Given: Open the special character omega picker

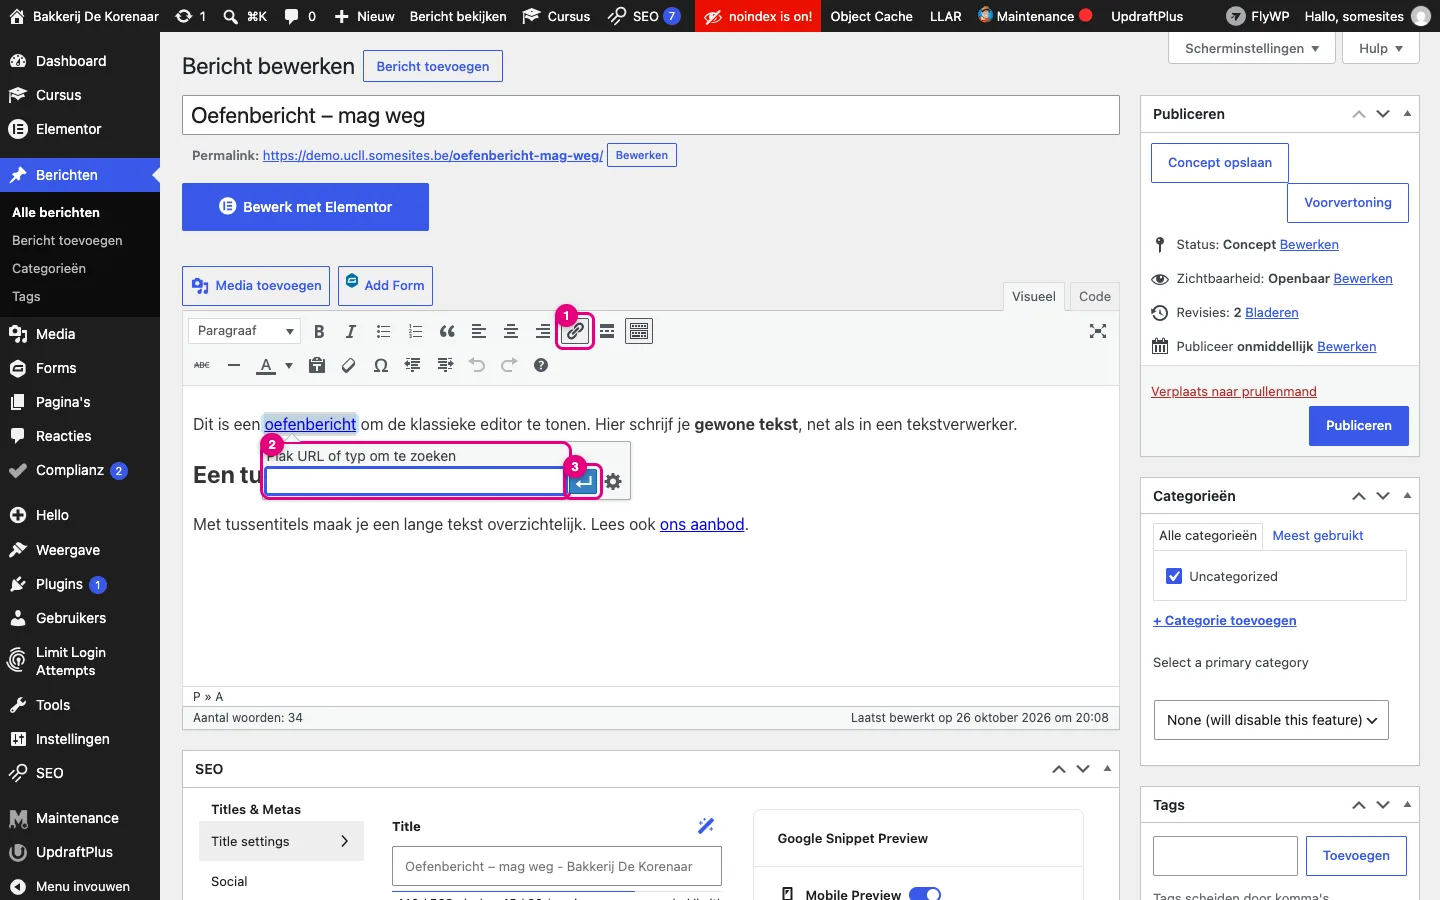Looking at the screenshot, I should pyautogui.click(x=381, y=366).
